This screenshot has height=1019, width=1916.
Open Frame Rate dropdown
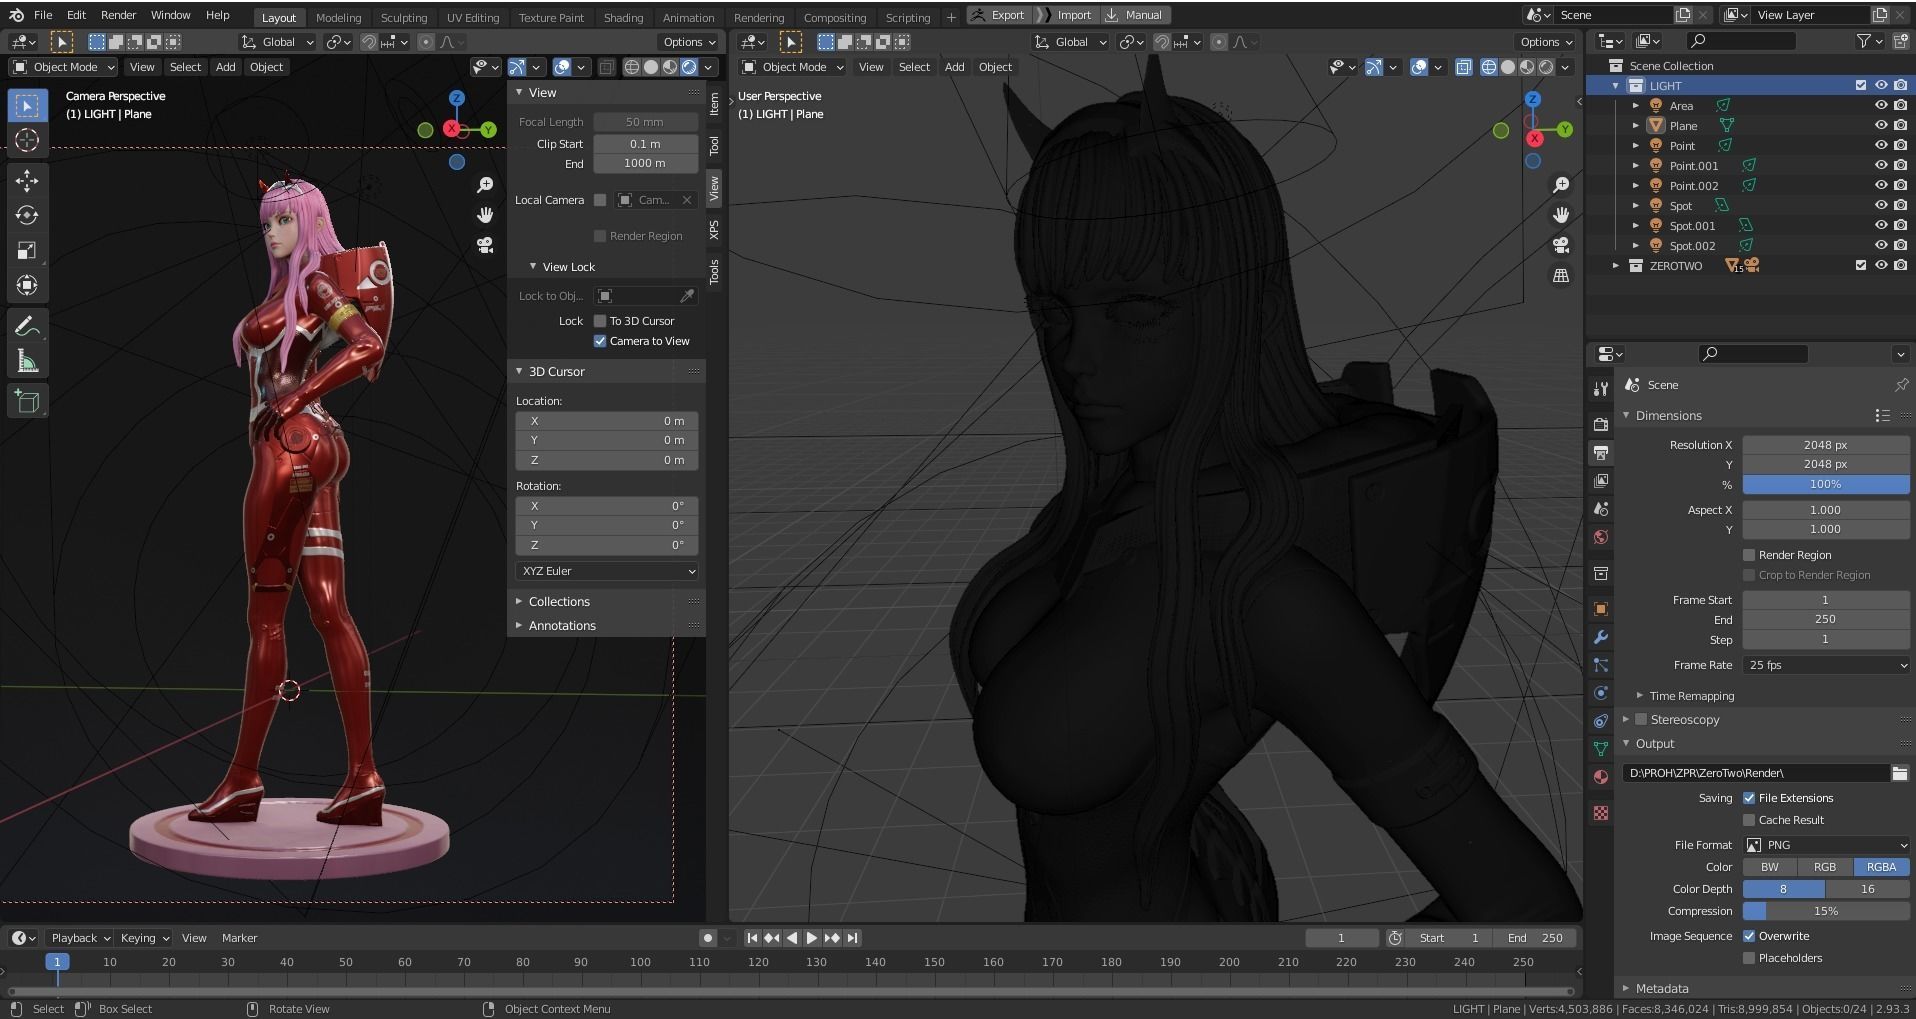click(x=1826, y=665)
